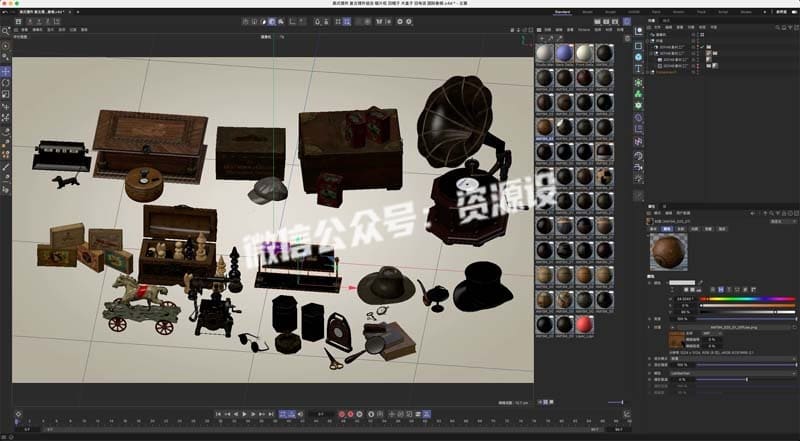
Task: Select the brush tool in left palette
Action: tap(6, 166)
